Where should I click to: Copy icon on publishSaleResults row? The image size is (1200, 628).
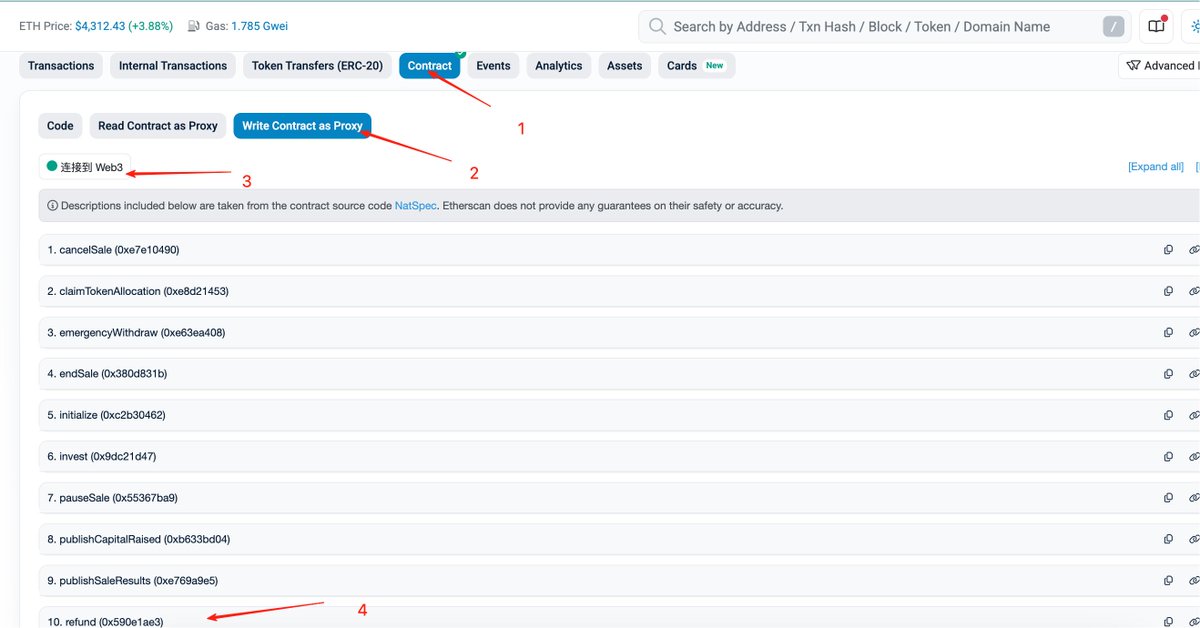pyautogui.click(x=1168, y=581)
